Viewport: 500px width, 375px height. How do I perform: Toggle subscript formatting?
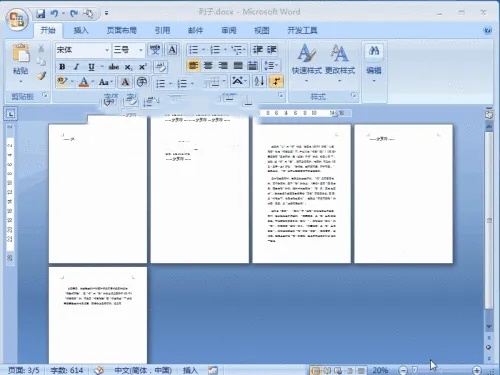tap(128, 67)
